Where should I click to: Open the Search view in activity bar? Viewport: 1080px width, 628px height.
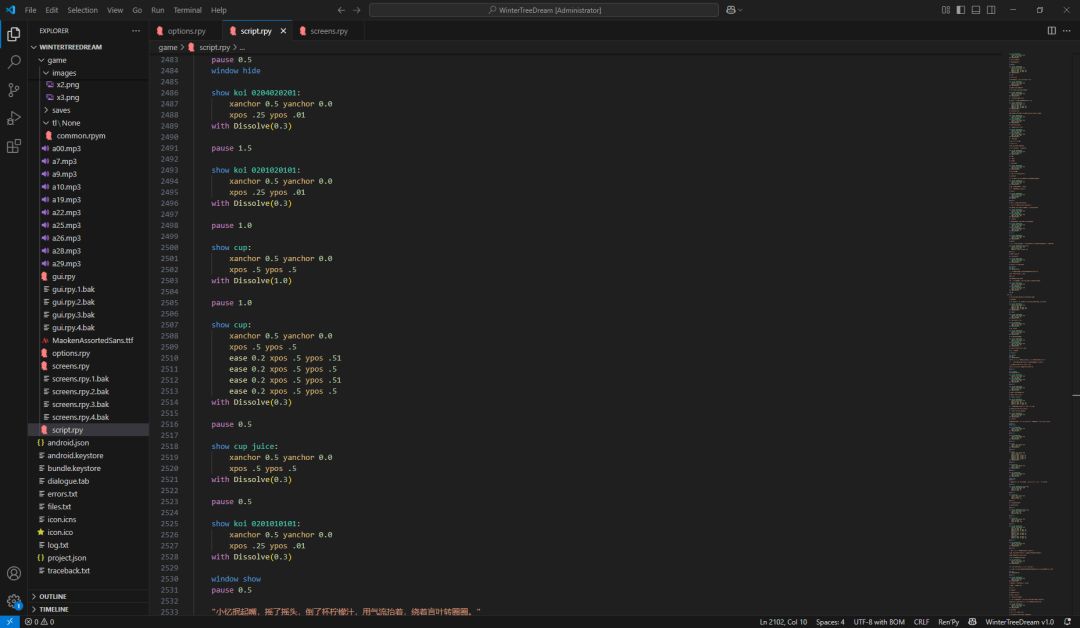coord(14,62)
